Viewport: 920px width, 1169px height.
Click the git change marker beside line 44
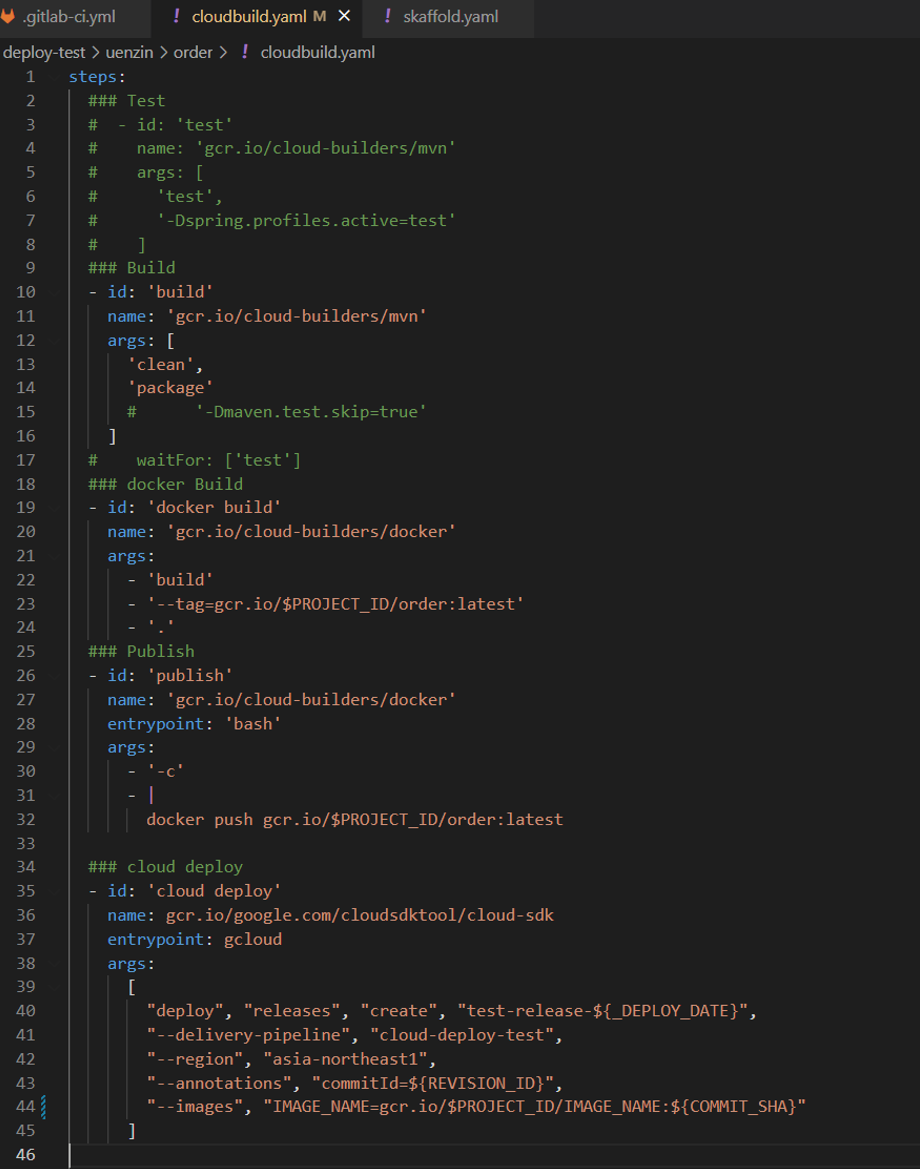coord(44,1107)
